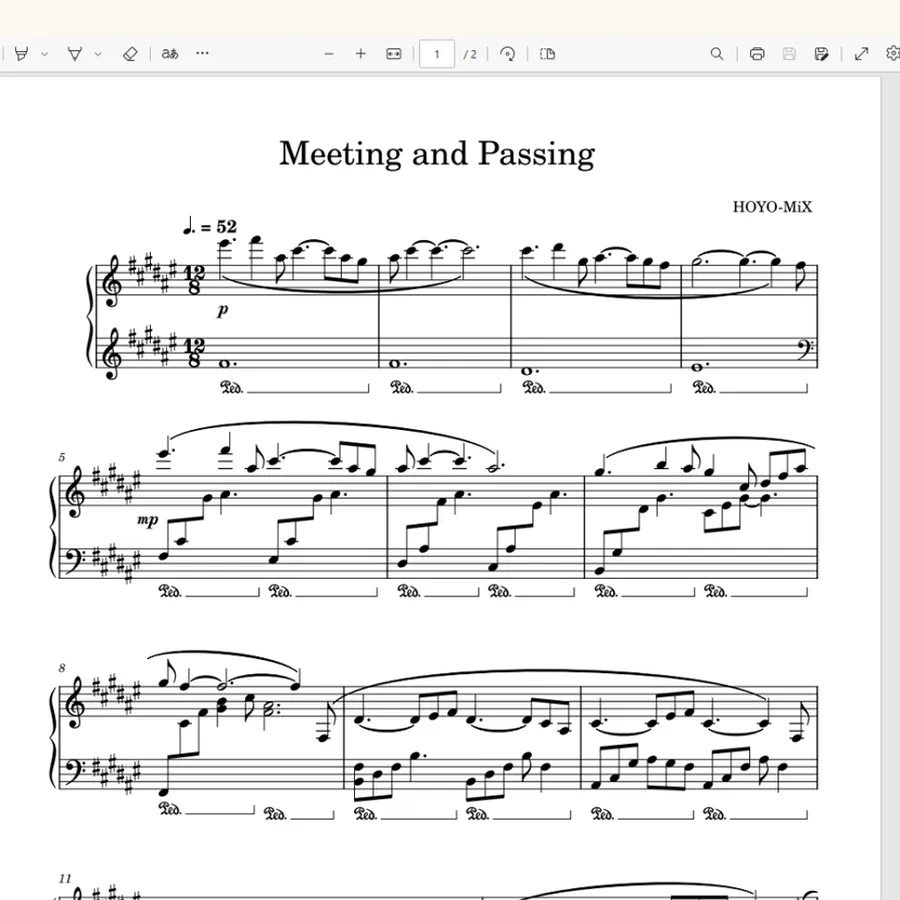Open the more tools ellipsis menu
Image resolution: width=900 pixels, height=900 pixels.
(202, 53)
